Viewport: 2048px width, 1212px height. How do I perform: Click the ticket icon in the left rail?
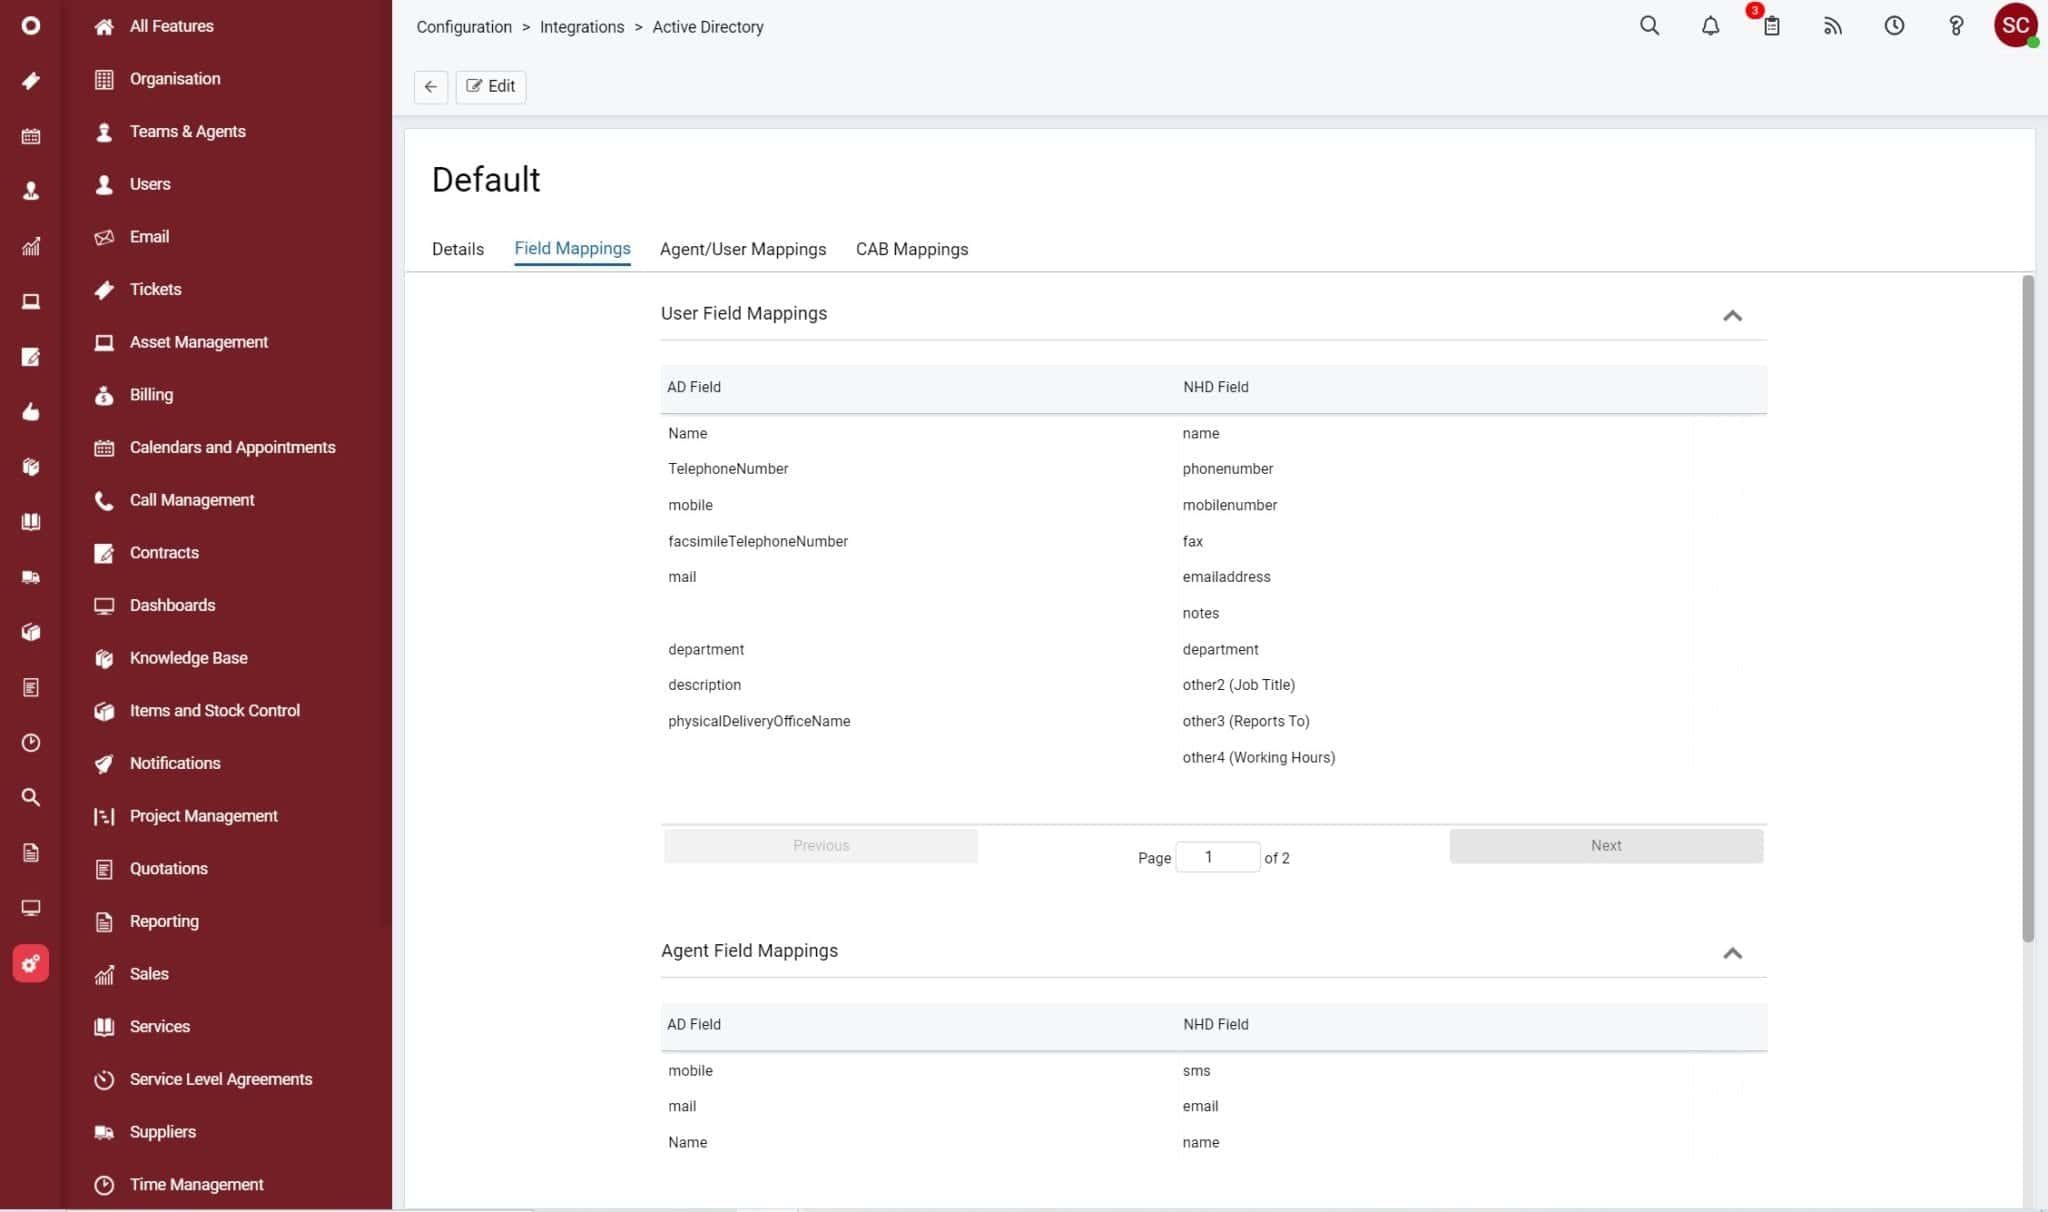[x=31, y=81]
